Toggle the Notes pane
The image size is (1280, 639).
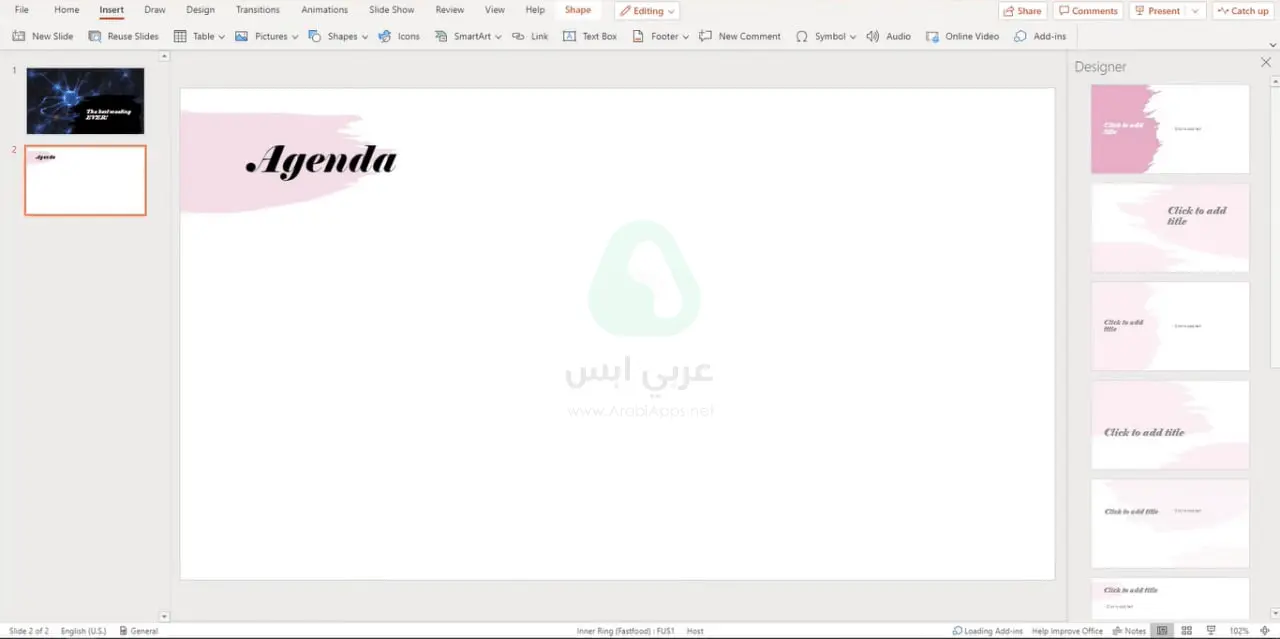(x=1131, y=630)
